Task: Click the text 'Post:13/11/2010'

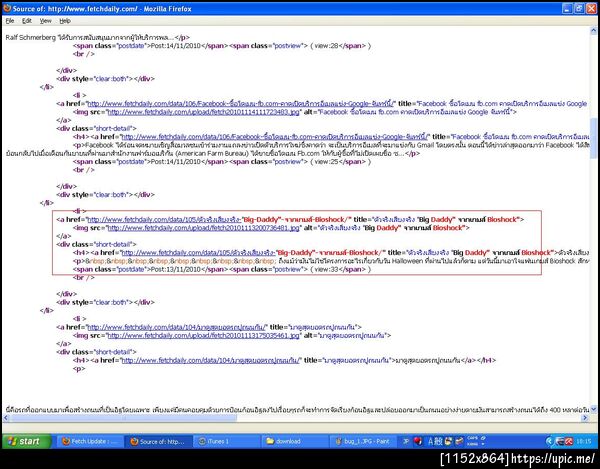Action: point(176,270)
